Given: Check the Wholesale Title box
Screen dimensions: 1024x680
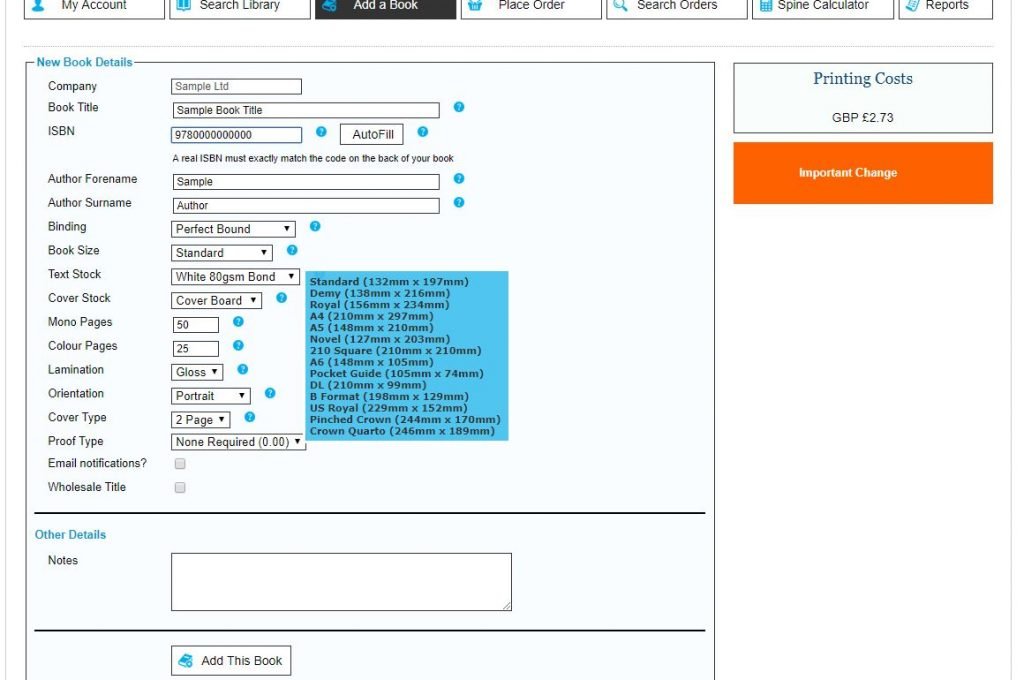Looking at the screenshot, I should click(x=180, y=487).
